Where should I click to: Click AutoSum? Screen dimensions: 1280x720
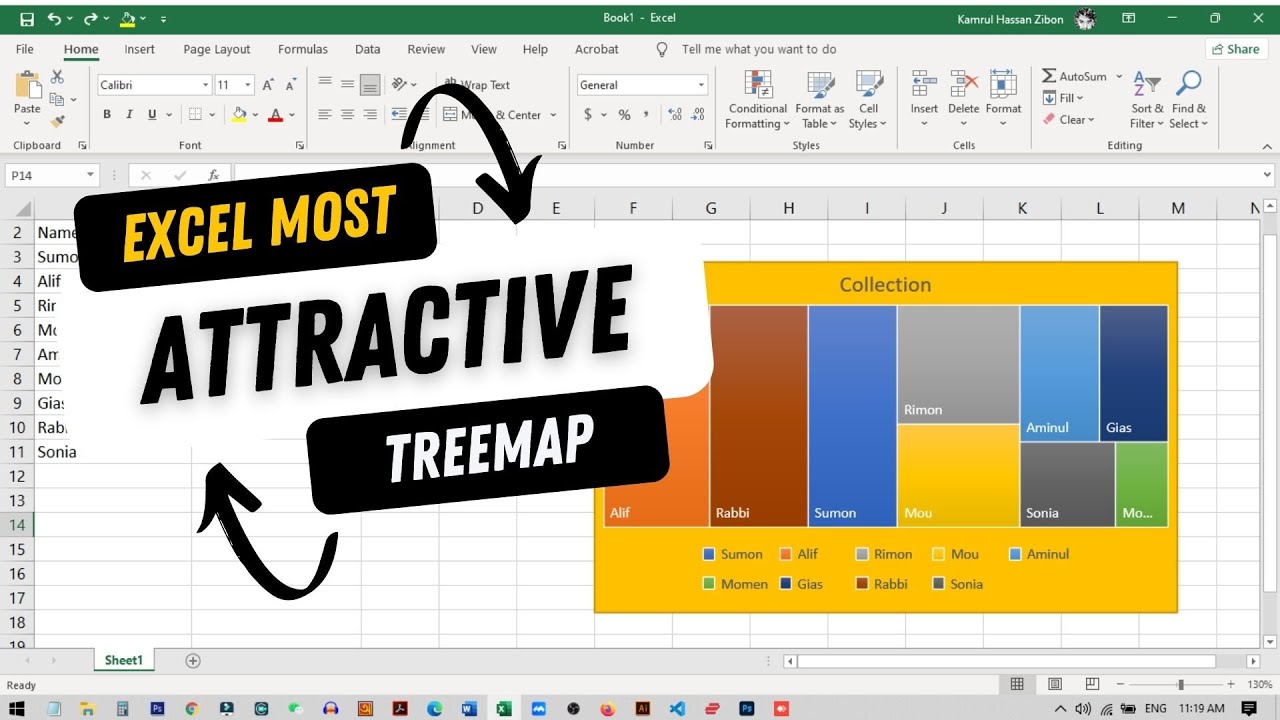pyautogui.click(x=1075, y=76)
